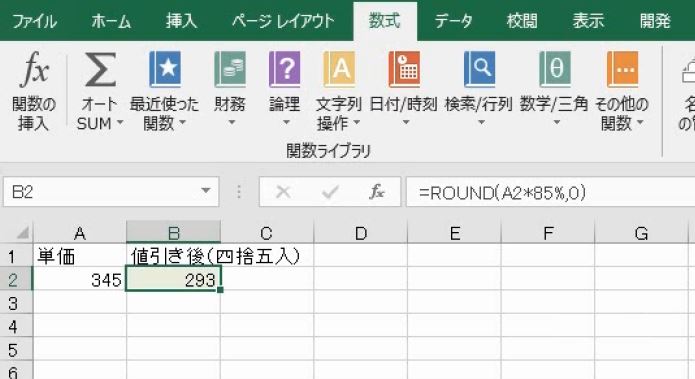Open the ファイル tab

pos(34,21)
